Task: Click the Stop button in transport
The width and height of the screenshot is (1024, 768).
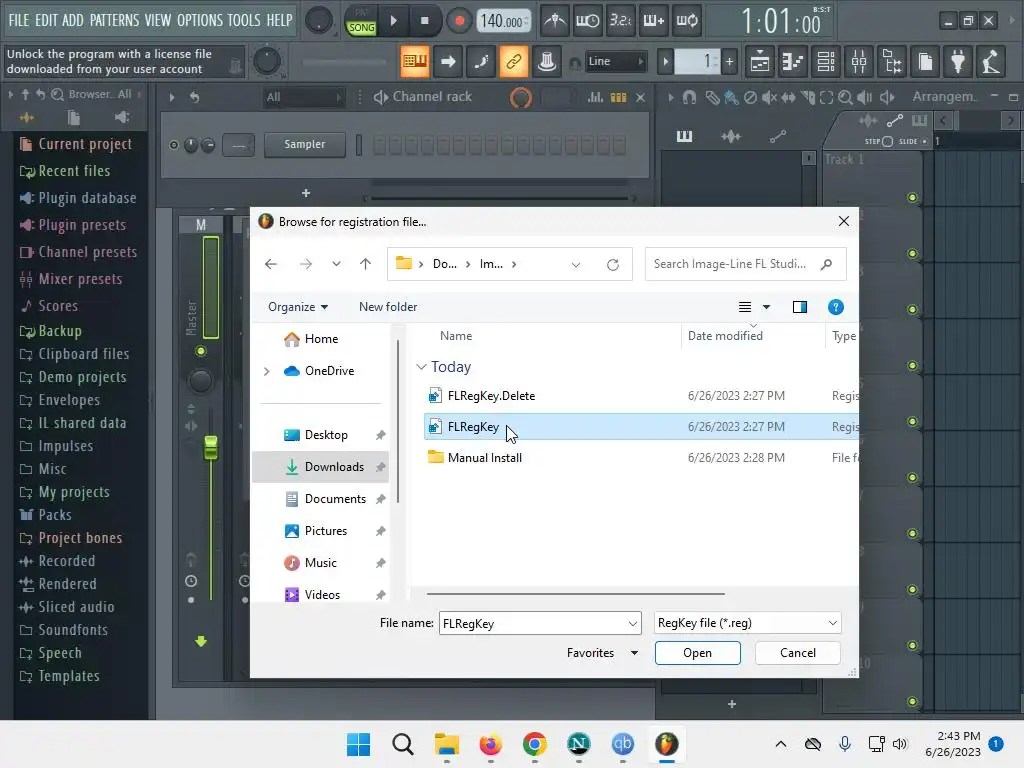Action: tap(424, 20)
